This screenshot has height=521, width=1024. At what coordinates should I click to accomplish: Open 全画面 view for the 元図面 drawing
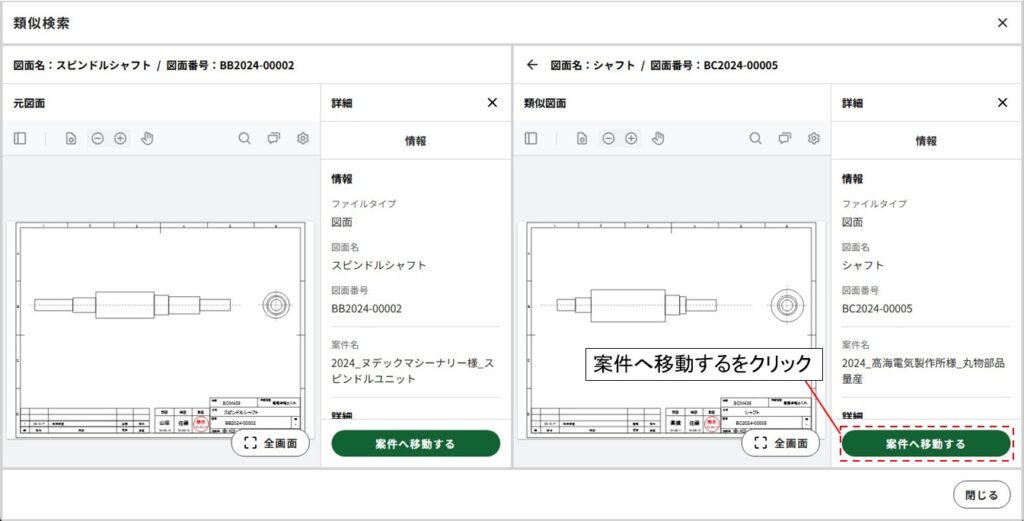pyautogui.click(x=270, y=443)
